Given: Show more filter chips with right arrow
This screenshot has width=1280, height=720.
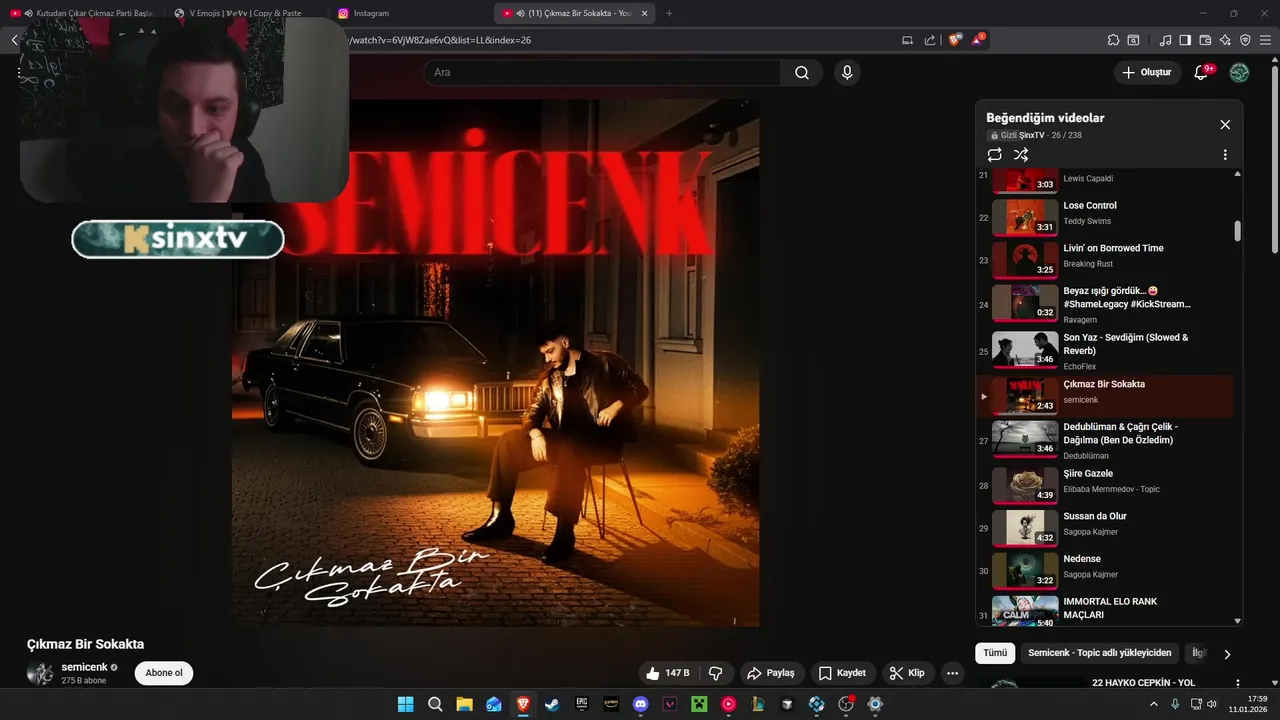Looking at the screenshot, I should point(1227,654).
